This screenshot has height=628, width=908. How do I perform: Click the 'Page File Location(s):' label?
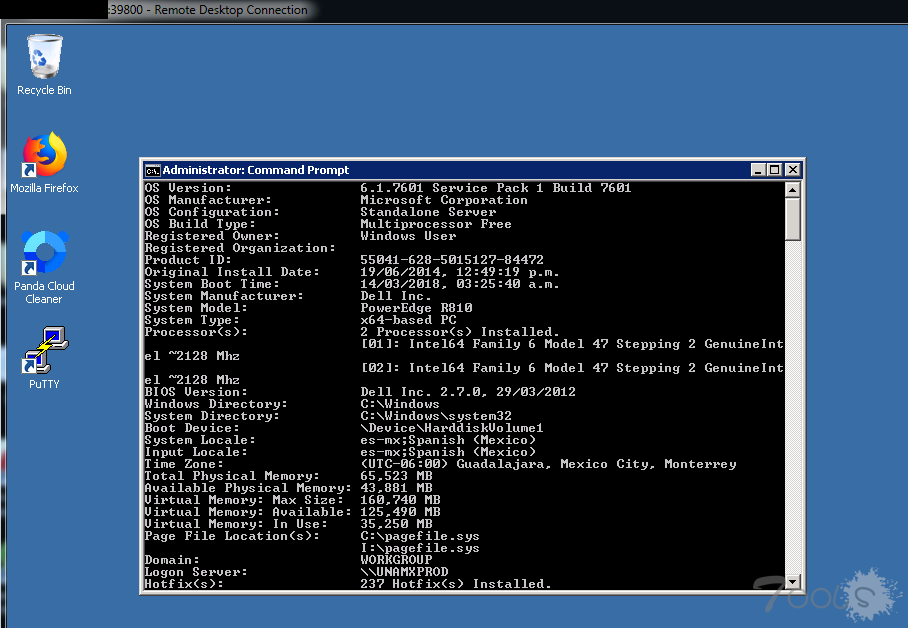(x=232, y=536)
